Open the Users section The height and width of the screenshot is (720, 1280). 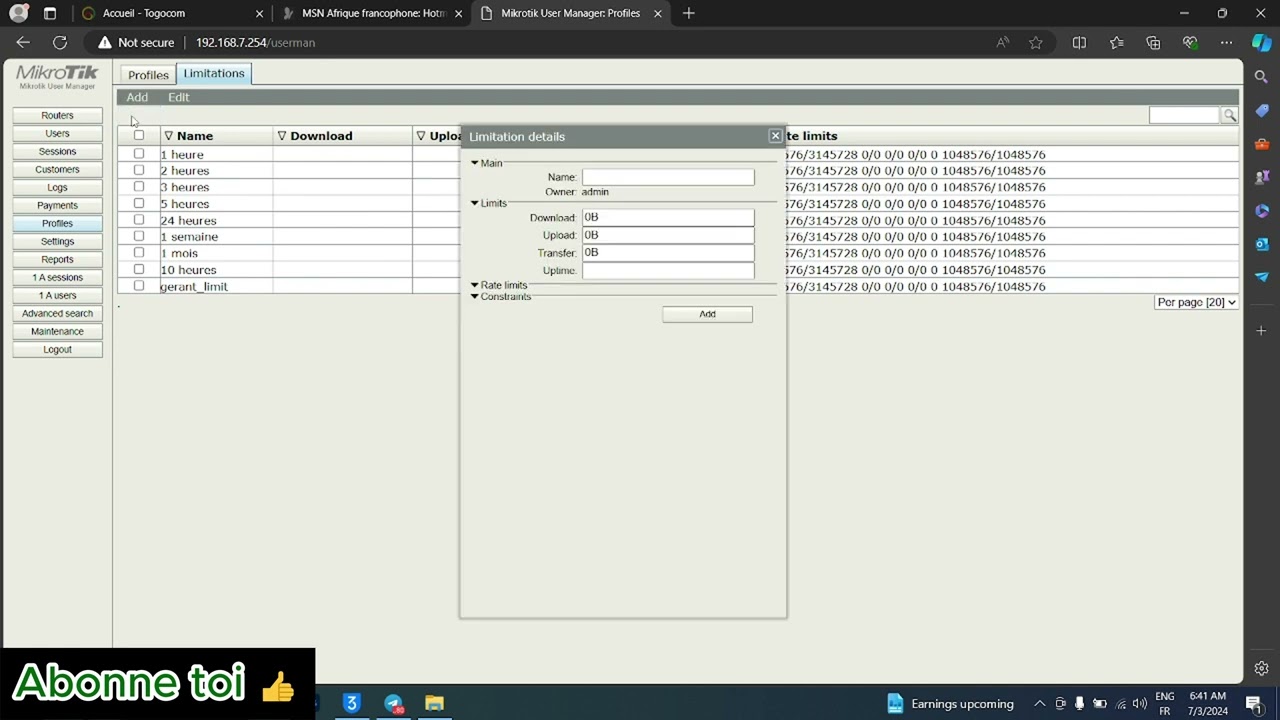point(57,133)
